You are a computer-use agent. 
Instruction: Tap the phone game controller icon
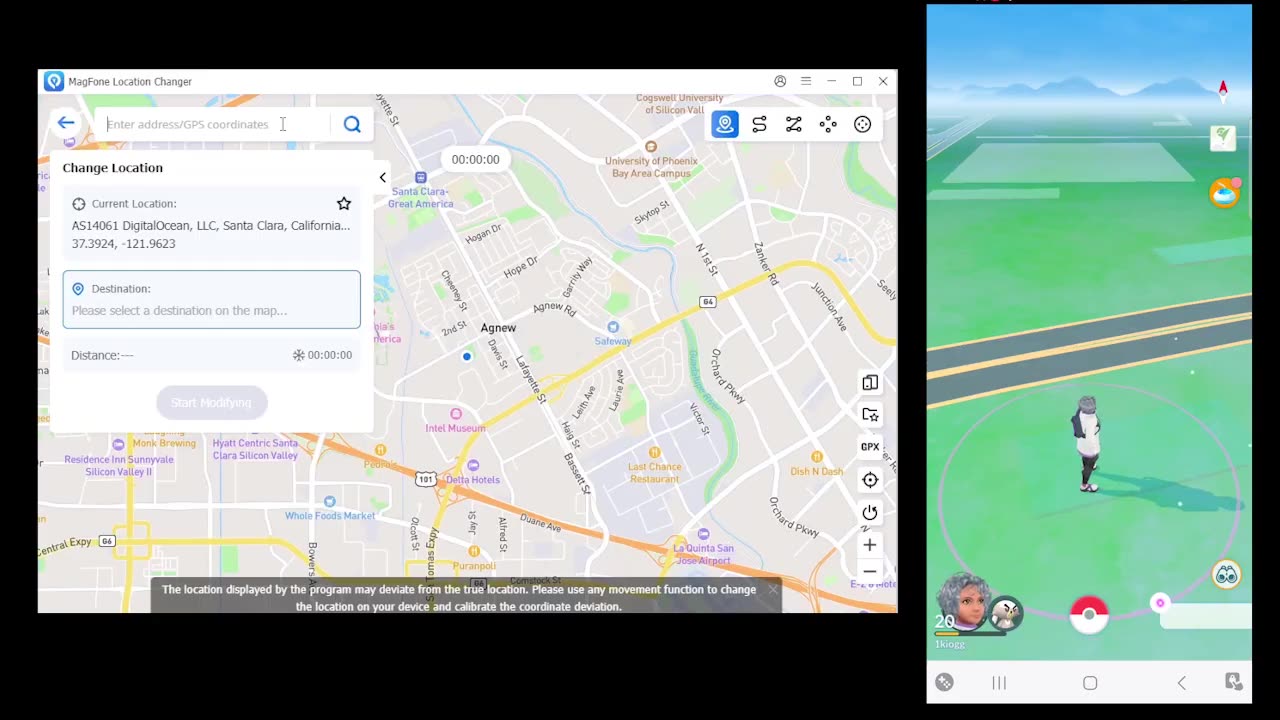(x=944, y=682)
